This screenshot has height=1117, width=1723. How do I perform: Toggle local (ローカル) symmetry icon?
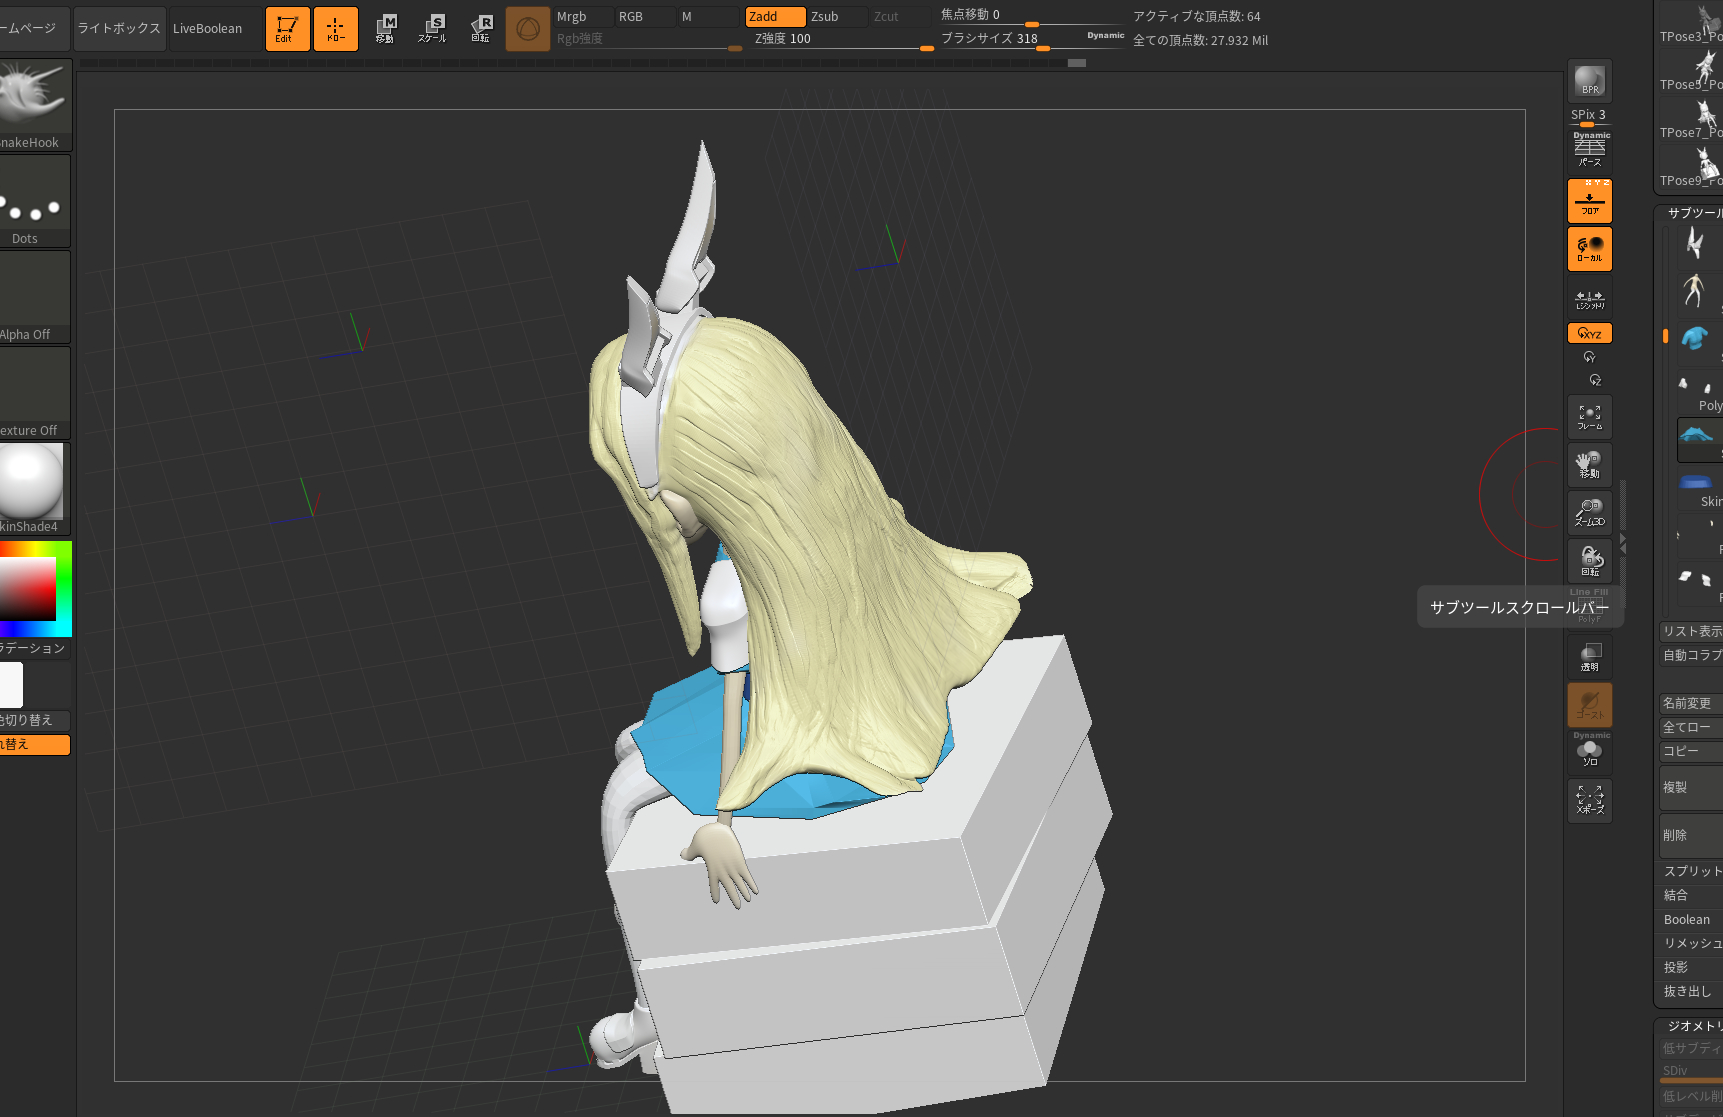click(1589, 249)
